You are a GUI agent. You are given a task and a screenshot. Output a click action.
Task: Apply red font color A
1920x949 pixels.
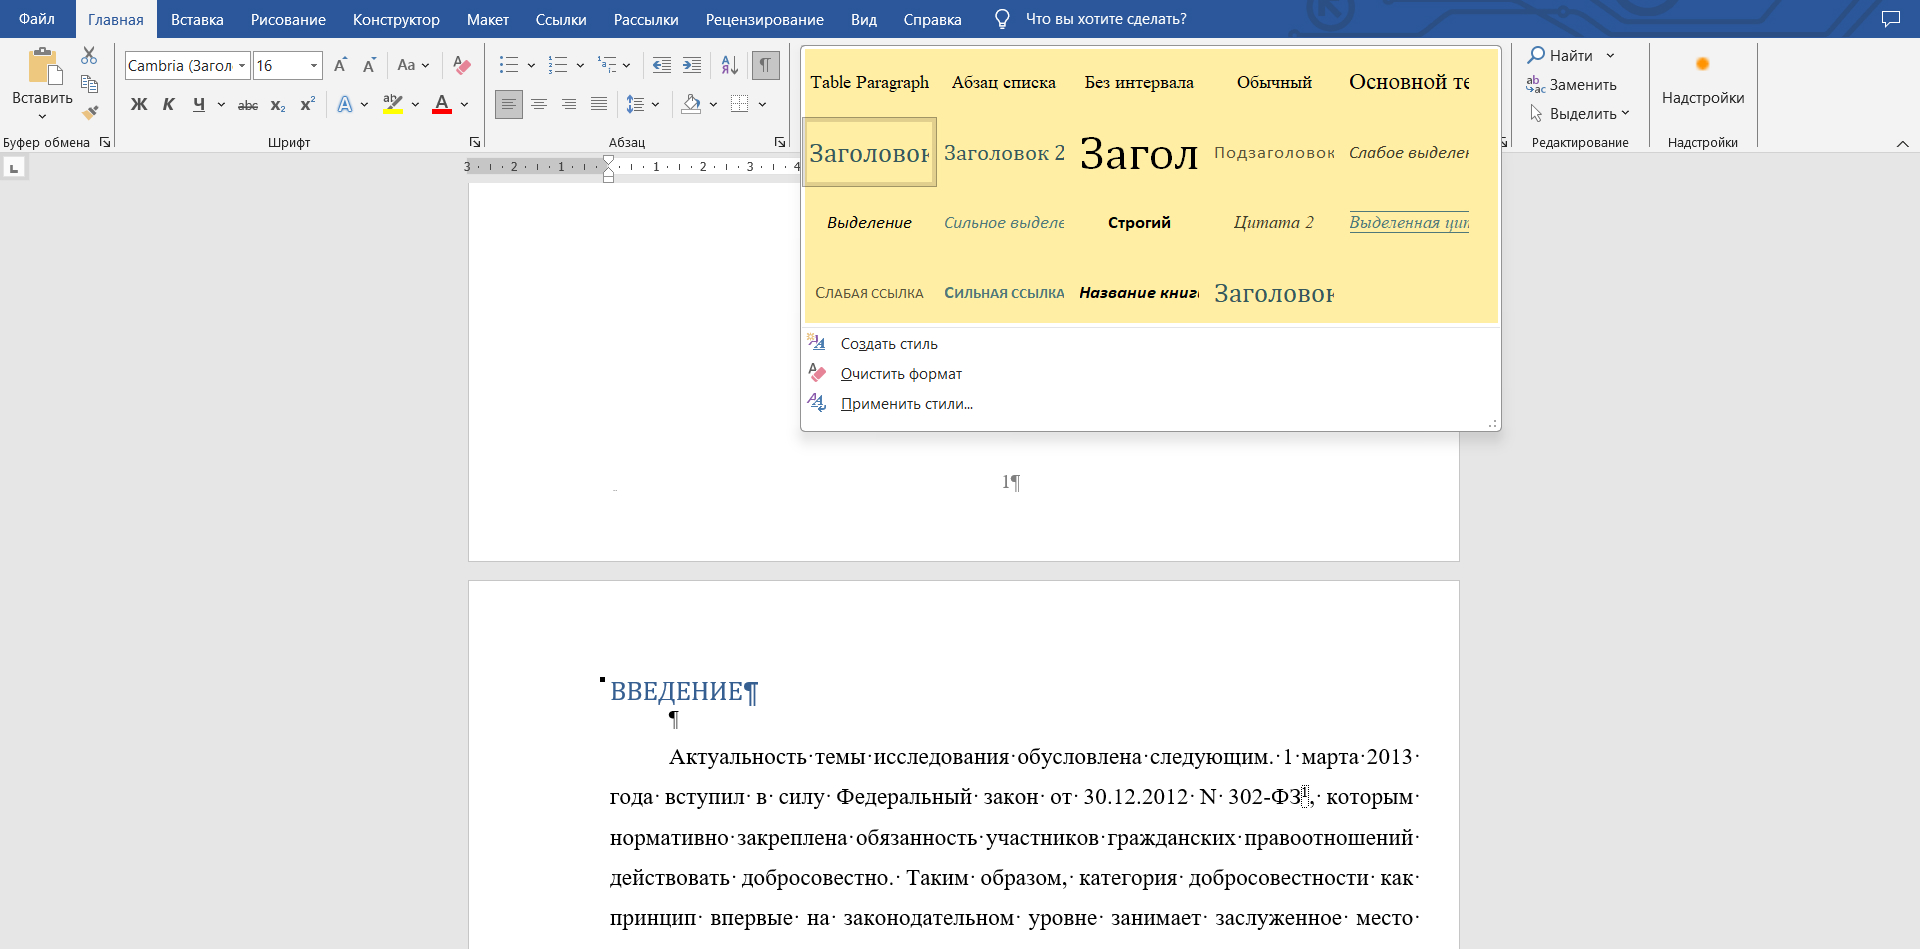[442, 105]
